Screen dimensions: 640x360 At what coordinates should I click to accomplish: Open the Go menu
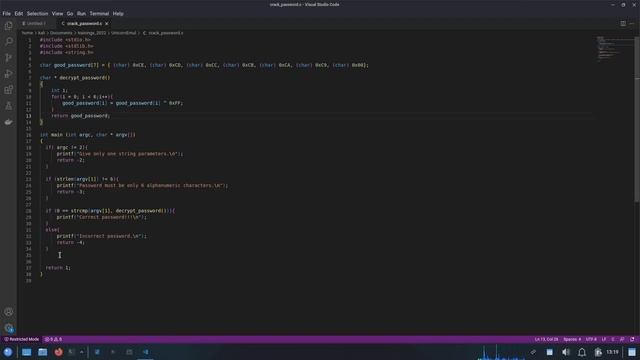[70, 13]
